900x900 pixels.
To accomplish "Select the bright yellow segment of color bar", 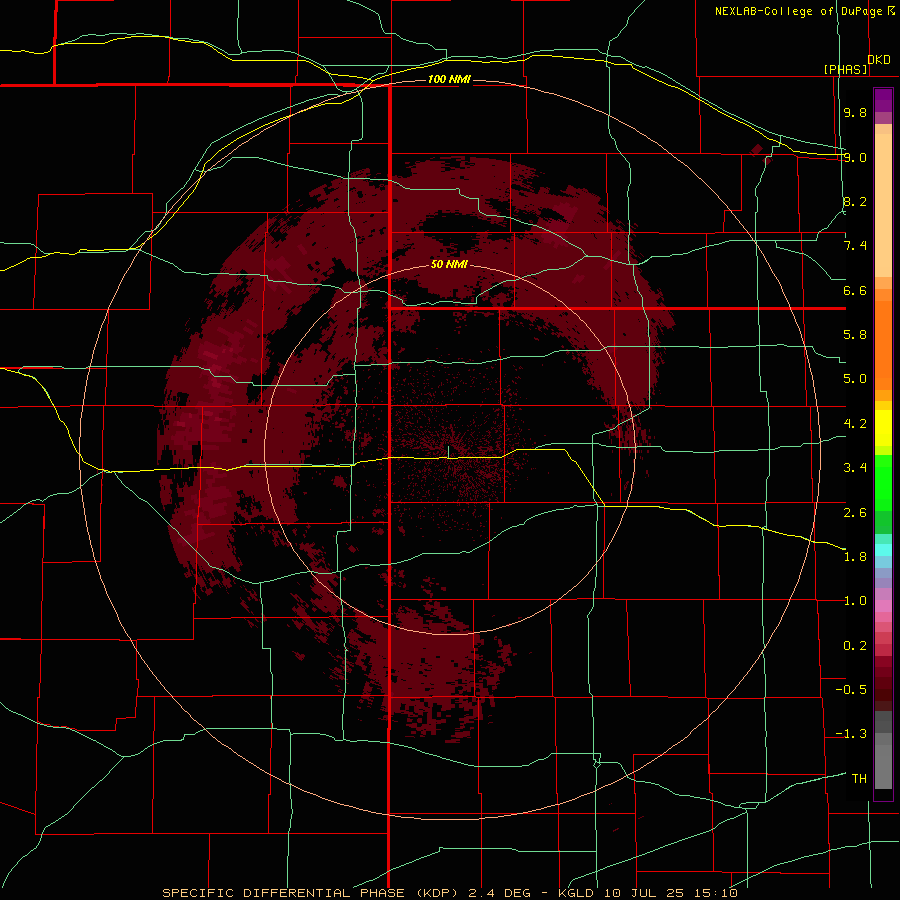I will pos(883,428).
